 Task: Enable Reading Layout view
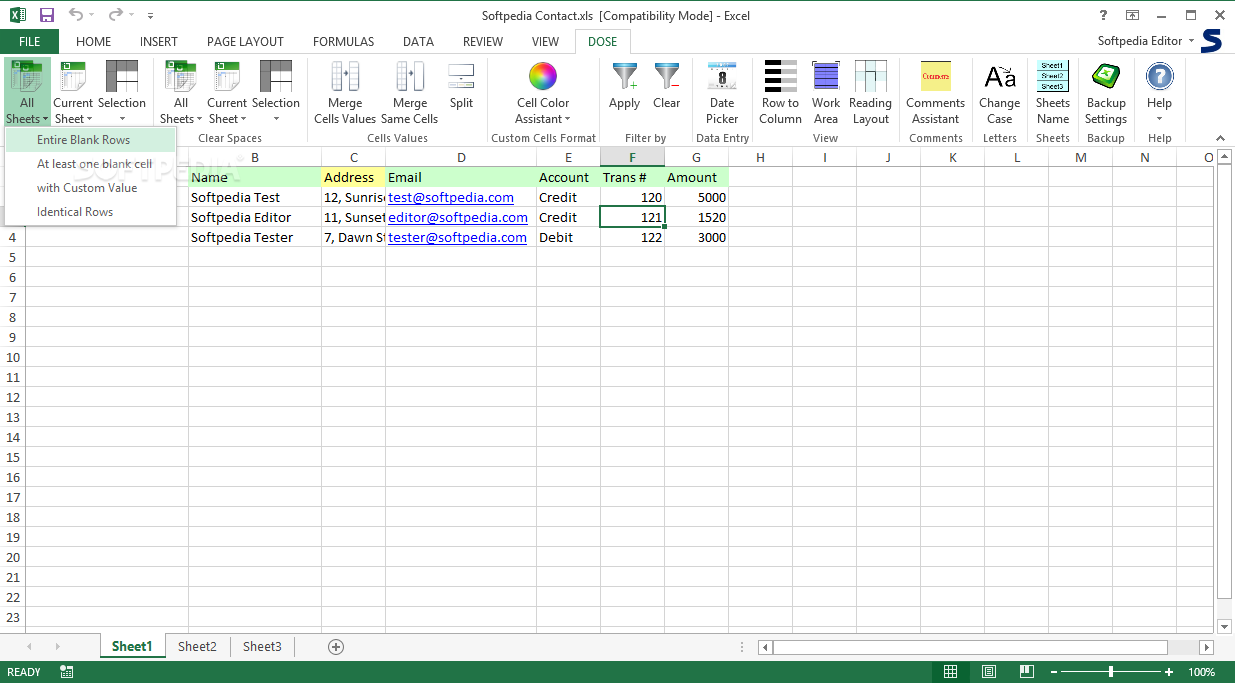pos(870,92)
